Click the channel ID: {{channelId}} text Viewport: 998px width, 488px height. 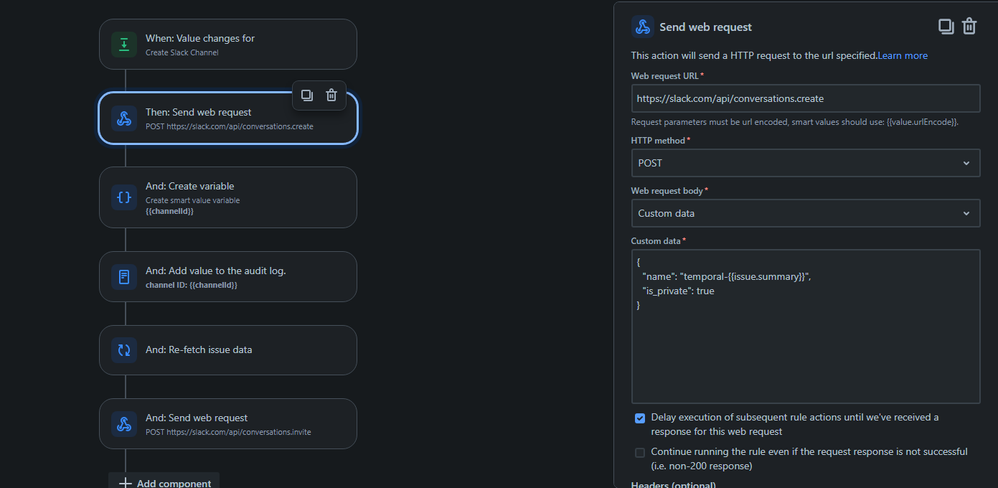click(x=191, y=285)
